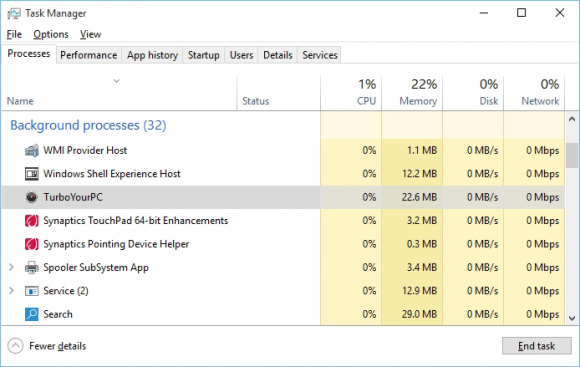The width and height of the screenshot is (580, 367).
Task: Select the Spooler SubSystem App name
Action: pos(96,267)
